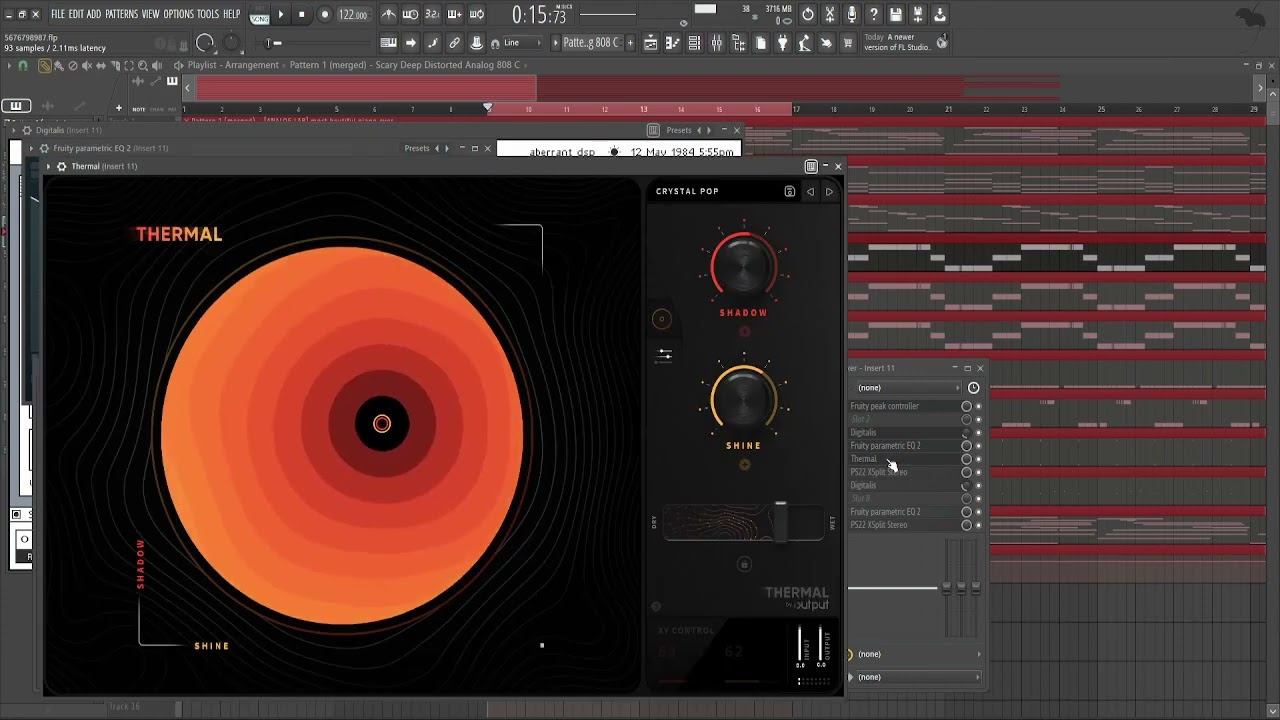Open the plugin picker plug icon
Viewport: 1280px width, 720px height.
[x=782, y=43]
